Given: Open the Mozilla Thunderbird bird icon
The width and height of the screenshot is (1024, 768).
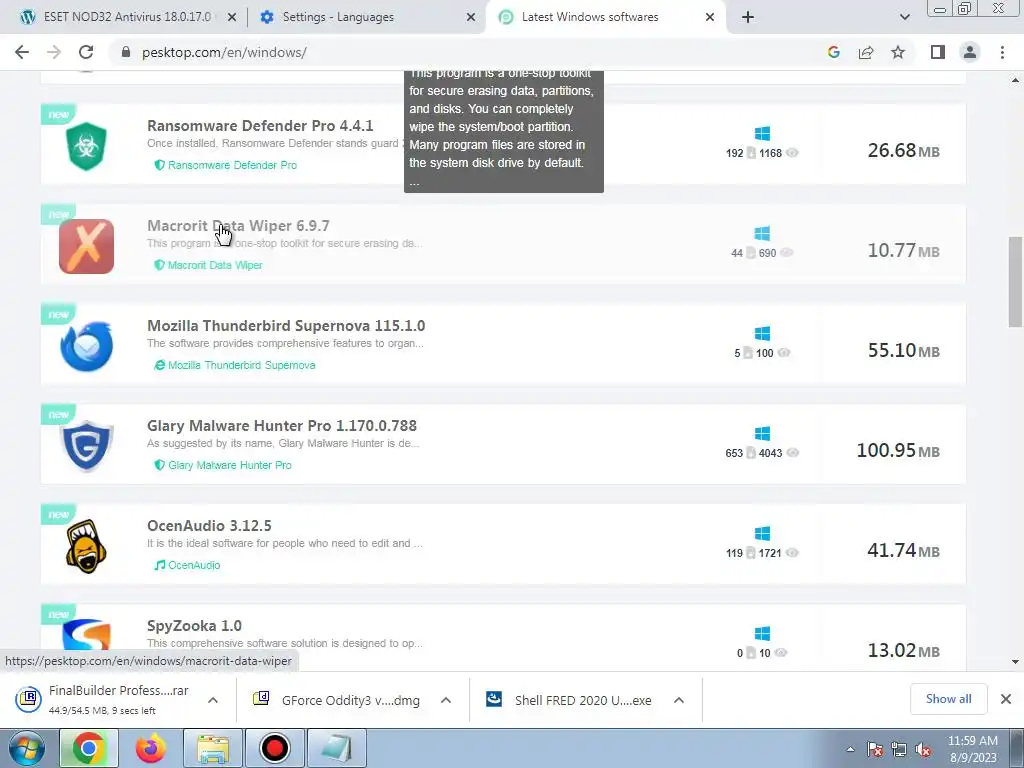Looking at the screenshot, I should 86,346.
